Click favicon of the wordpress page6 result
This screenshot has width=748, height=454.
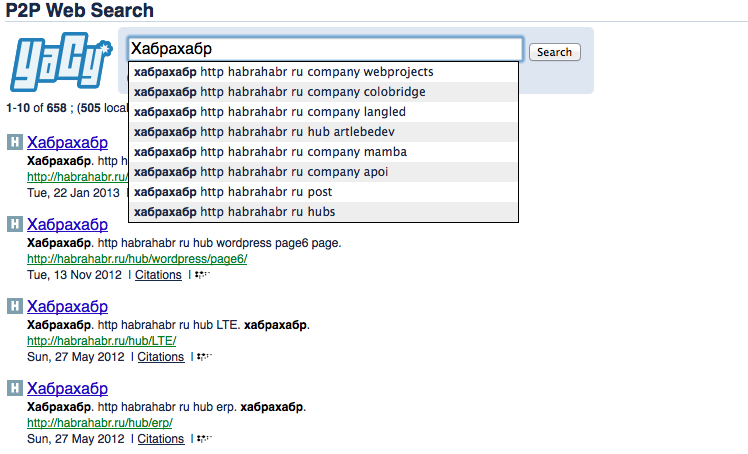pos(15,224)
